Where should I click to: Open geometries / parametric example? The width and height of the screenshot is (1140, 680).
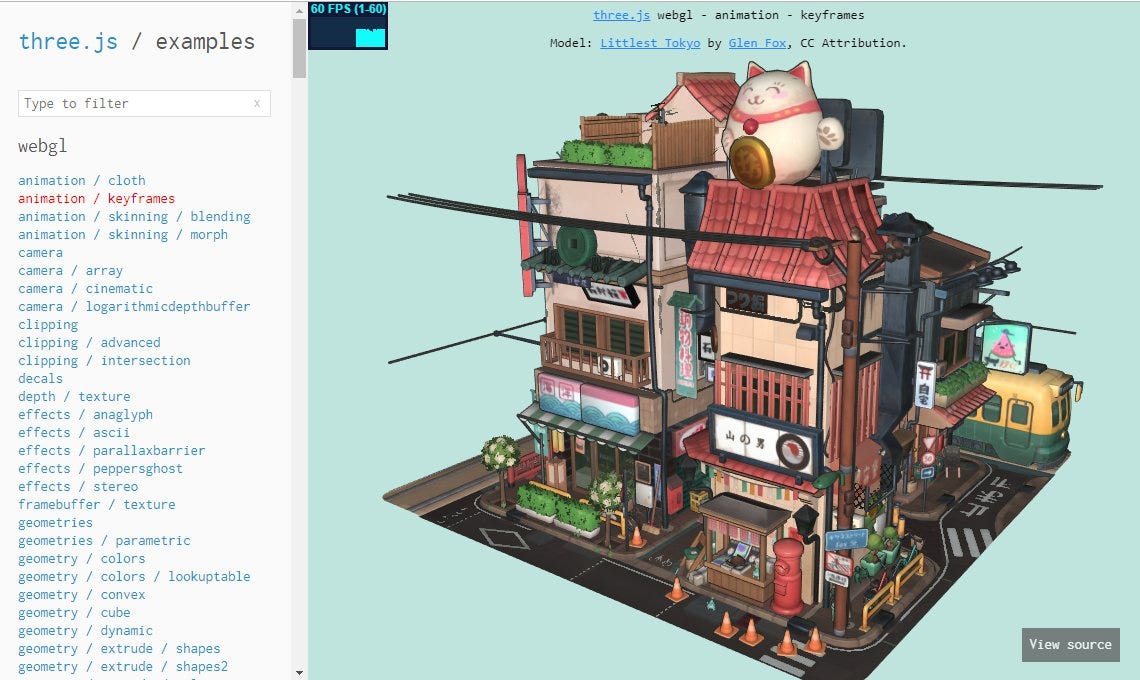[x=104, y=540]
